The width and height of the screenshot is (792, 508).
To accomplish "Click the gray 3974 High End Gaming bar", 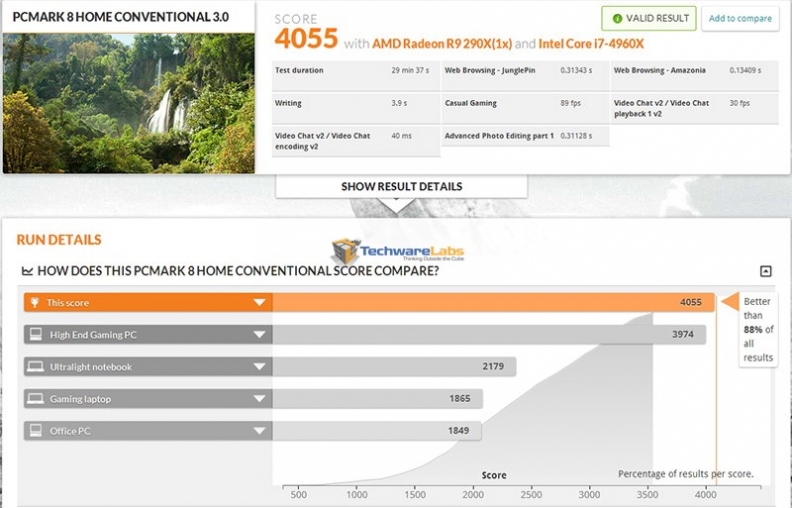I will pyautogui.click(x=489, y=334).
